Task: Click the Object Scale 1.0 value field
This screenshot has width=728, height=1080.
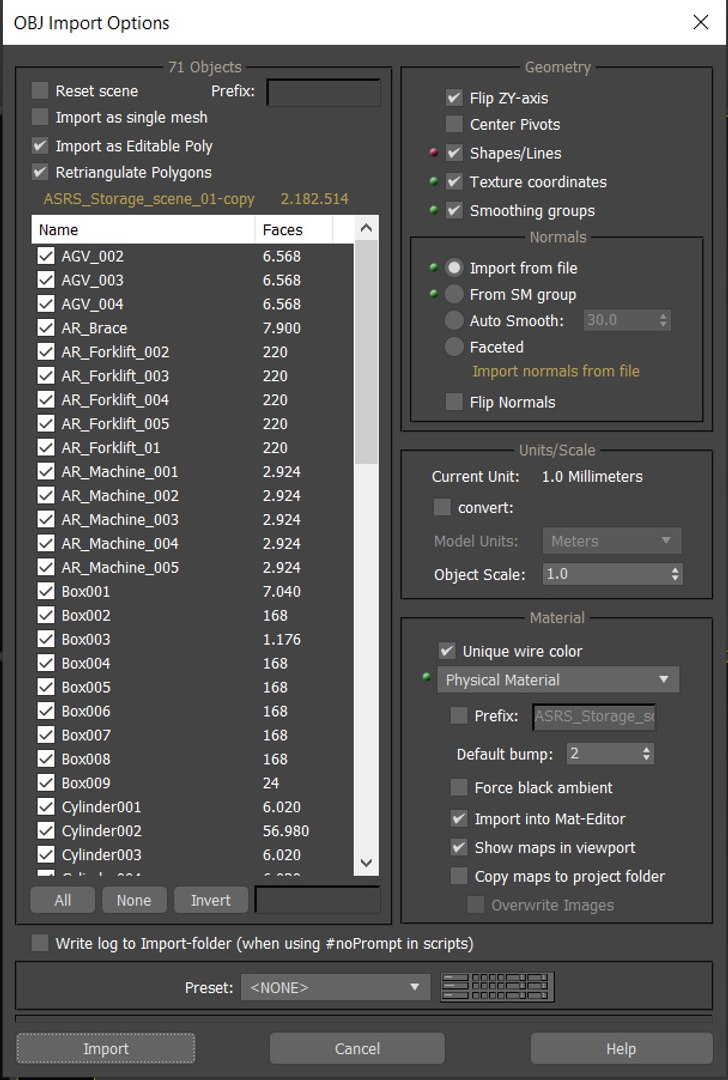Action: [x=605, y=574]
